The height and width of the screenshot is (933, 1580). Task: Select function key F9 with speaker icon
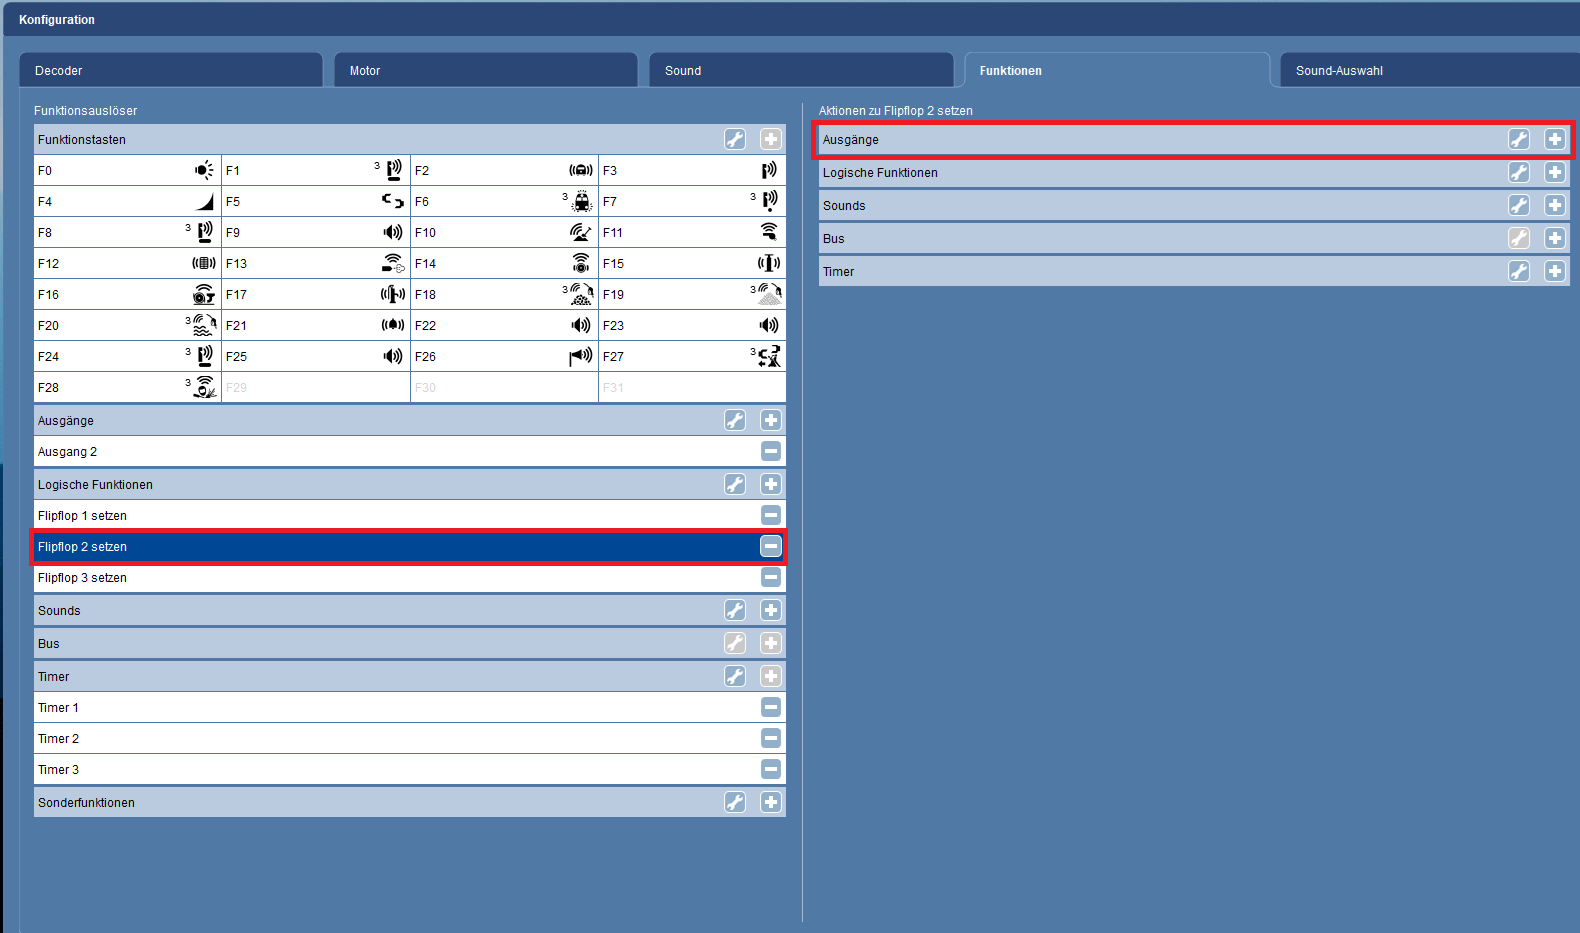pos(315,233)
